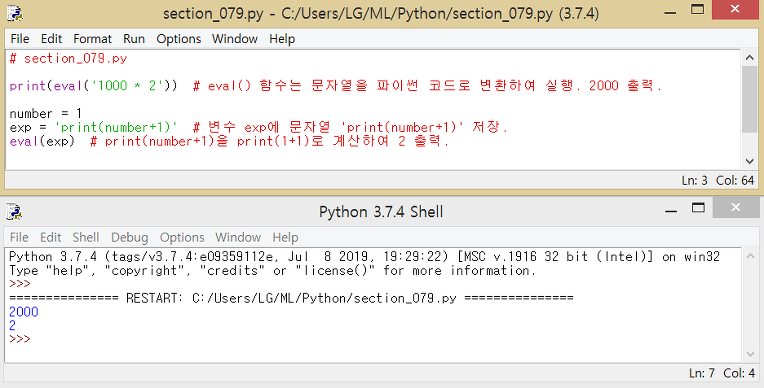Click the eval(exp) line in the editor

pyautogui.click(x=42, y=141)
